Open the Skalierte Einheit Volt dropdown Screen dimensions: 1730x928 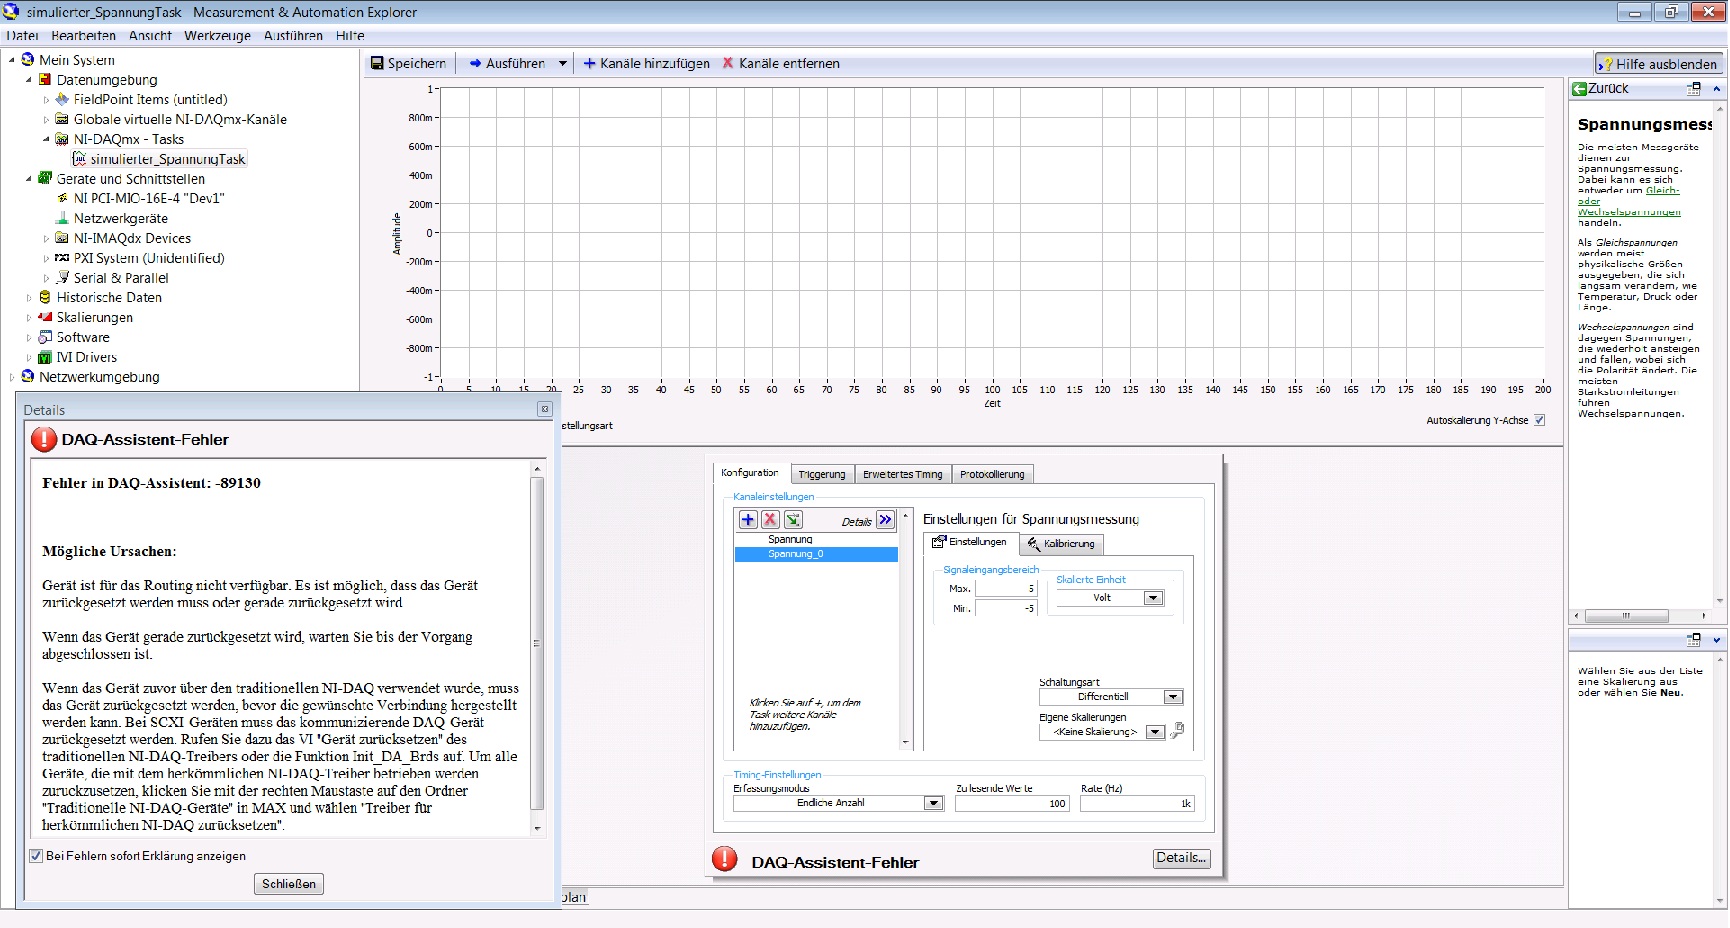tap(1153, 598)
